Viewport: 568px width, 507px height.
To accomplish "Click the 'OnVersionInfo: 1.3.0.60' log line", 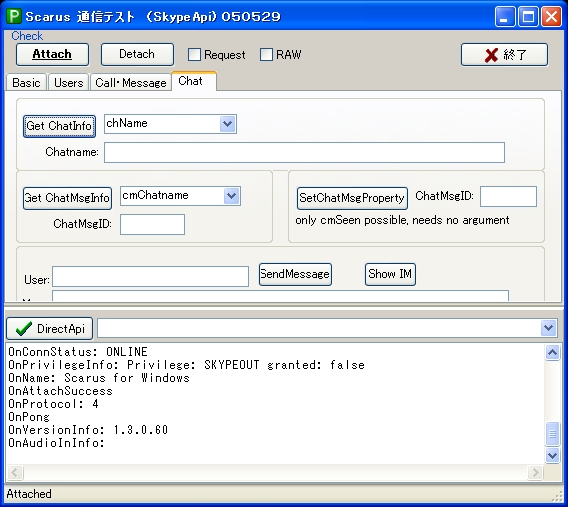I will 88,430.
